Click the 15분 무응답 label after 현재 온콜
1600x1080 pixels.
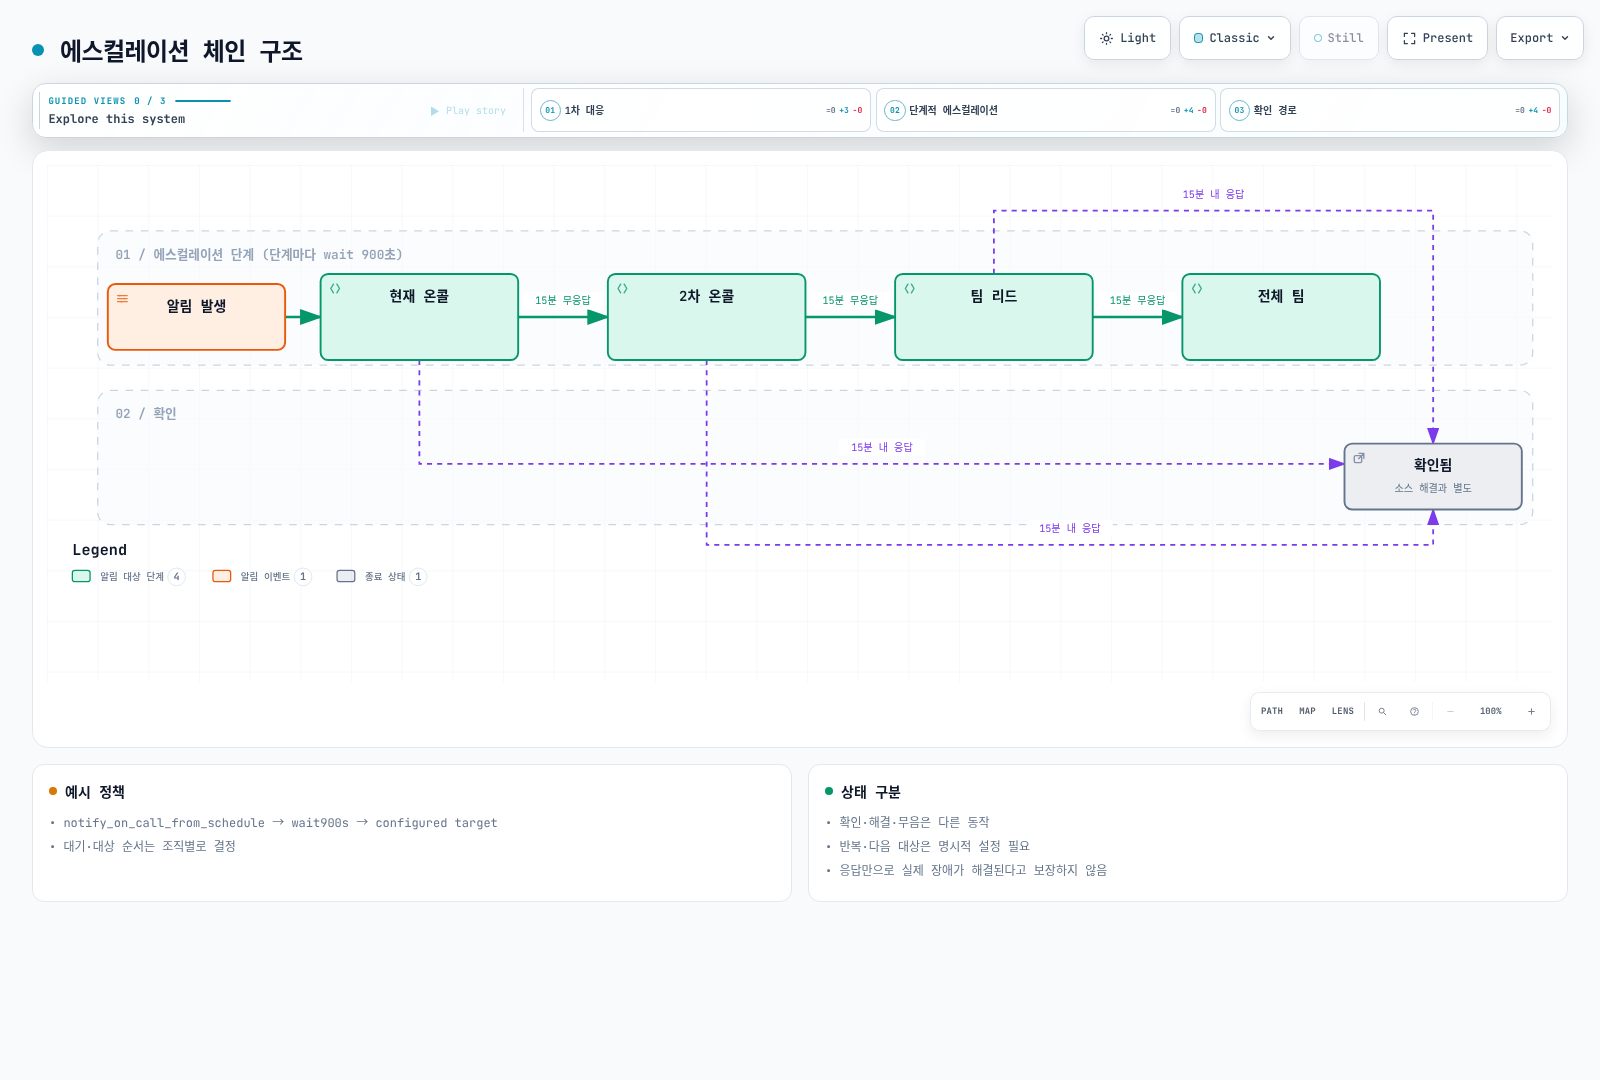[563, 300]
